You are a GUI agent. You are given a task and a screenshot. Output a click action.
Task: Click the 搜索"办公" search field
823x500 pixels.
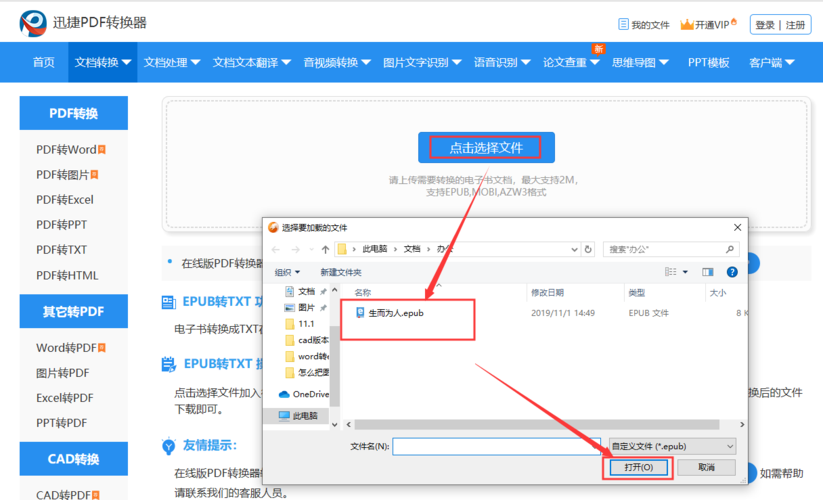point(671,249)
